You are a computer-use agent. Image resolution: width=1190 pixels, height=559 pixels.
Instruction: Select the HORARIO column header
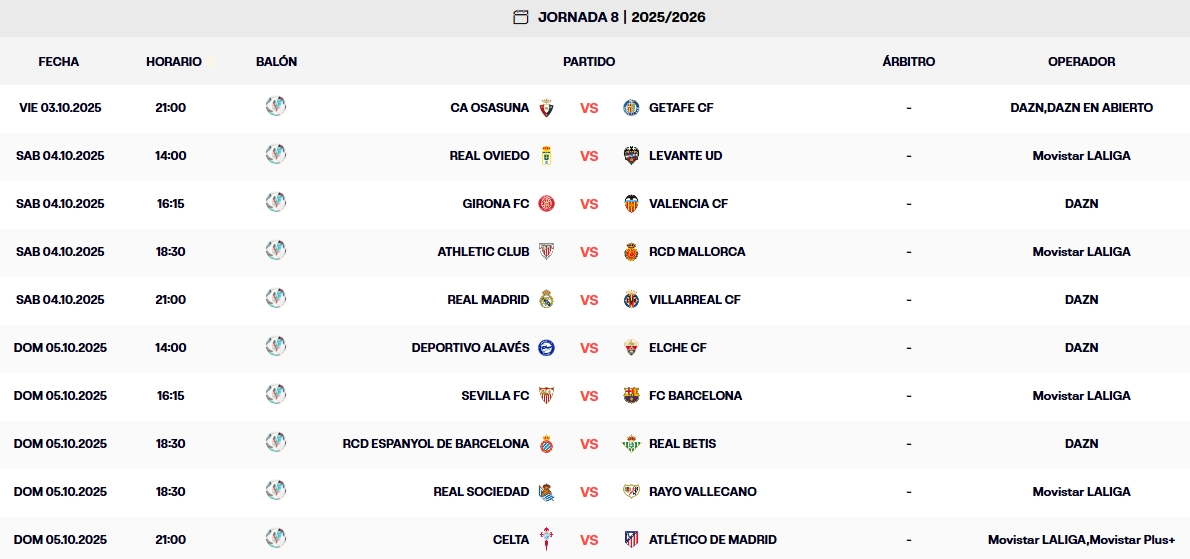pos(174,62)
